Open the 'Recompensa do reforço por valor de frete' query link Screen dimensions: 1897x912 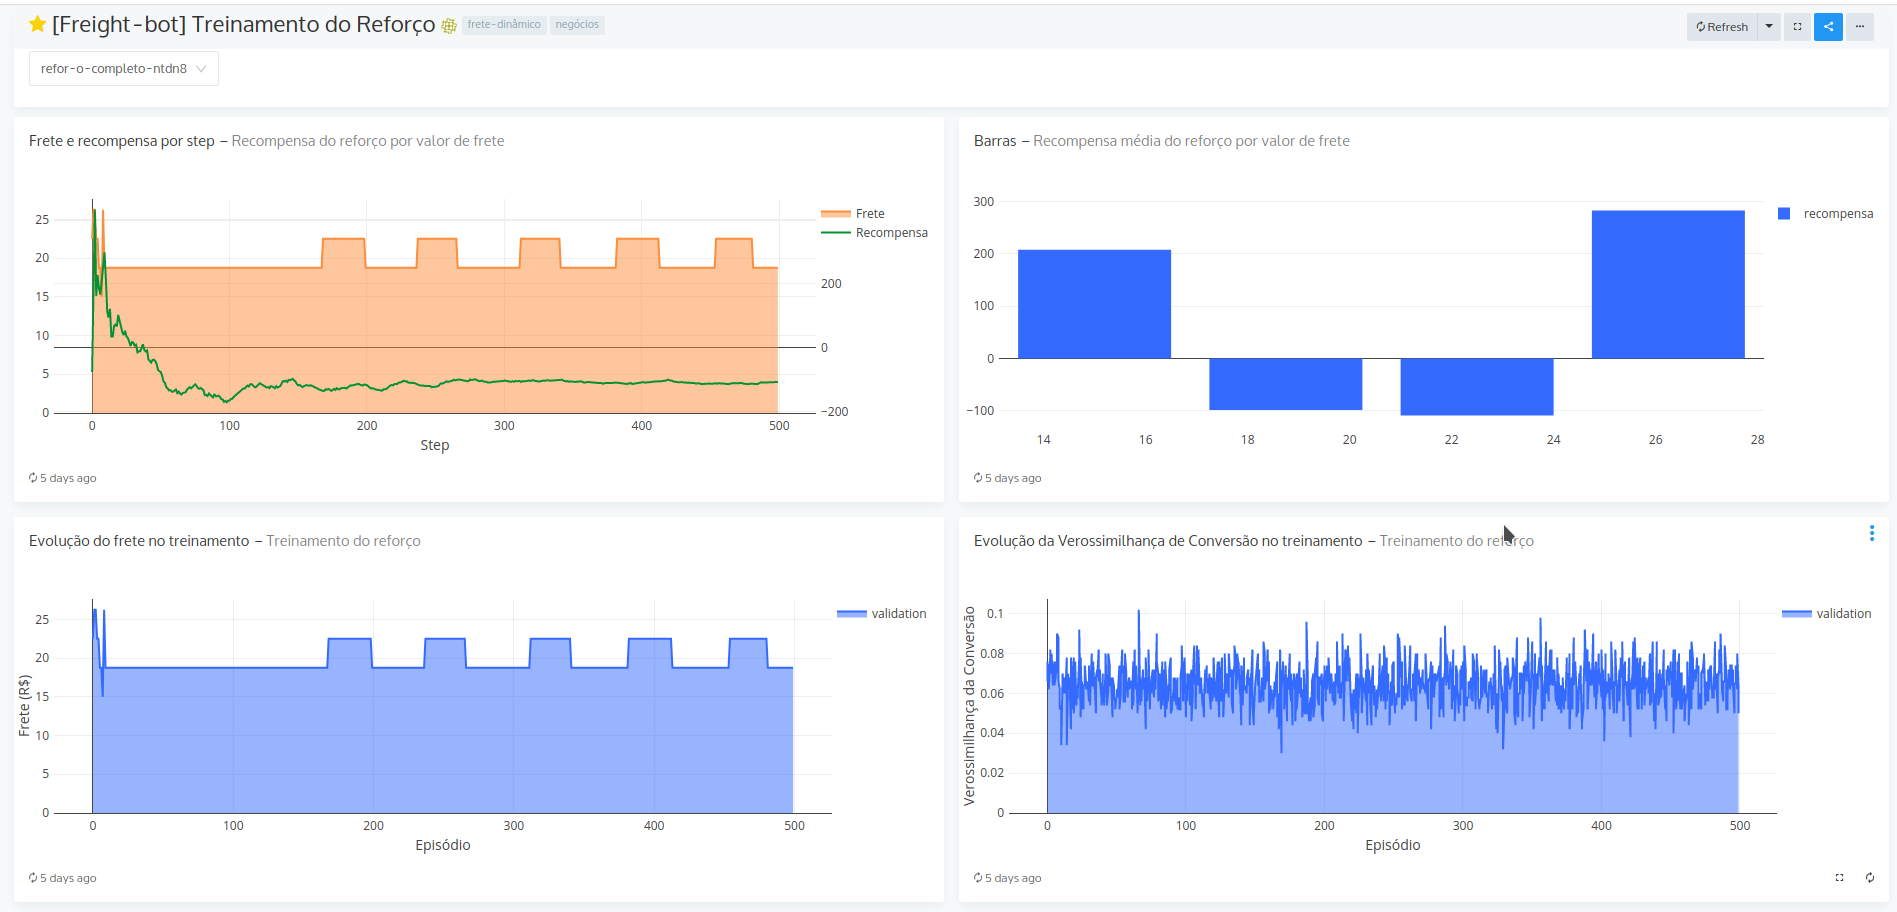pyautogui.click(x=368, y=141)
